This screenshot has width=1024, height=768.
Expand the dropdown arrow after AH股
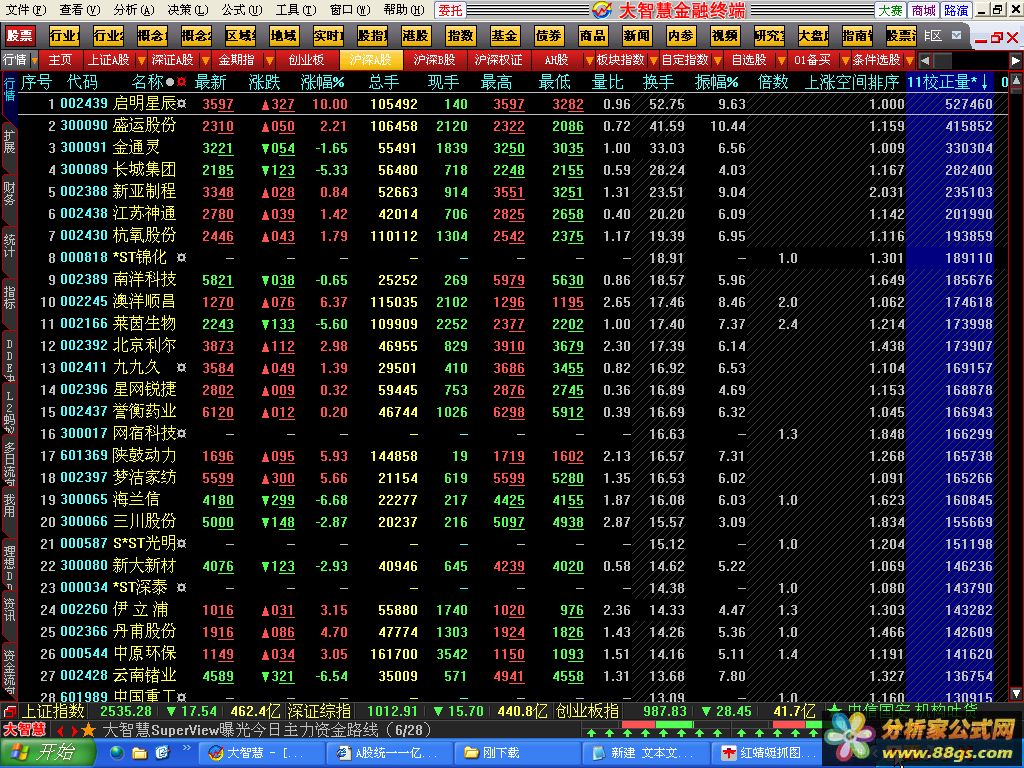click(x=589, y=61)
